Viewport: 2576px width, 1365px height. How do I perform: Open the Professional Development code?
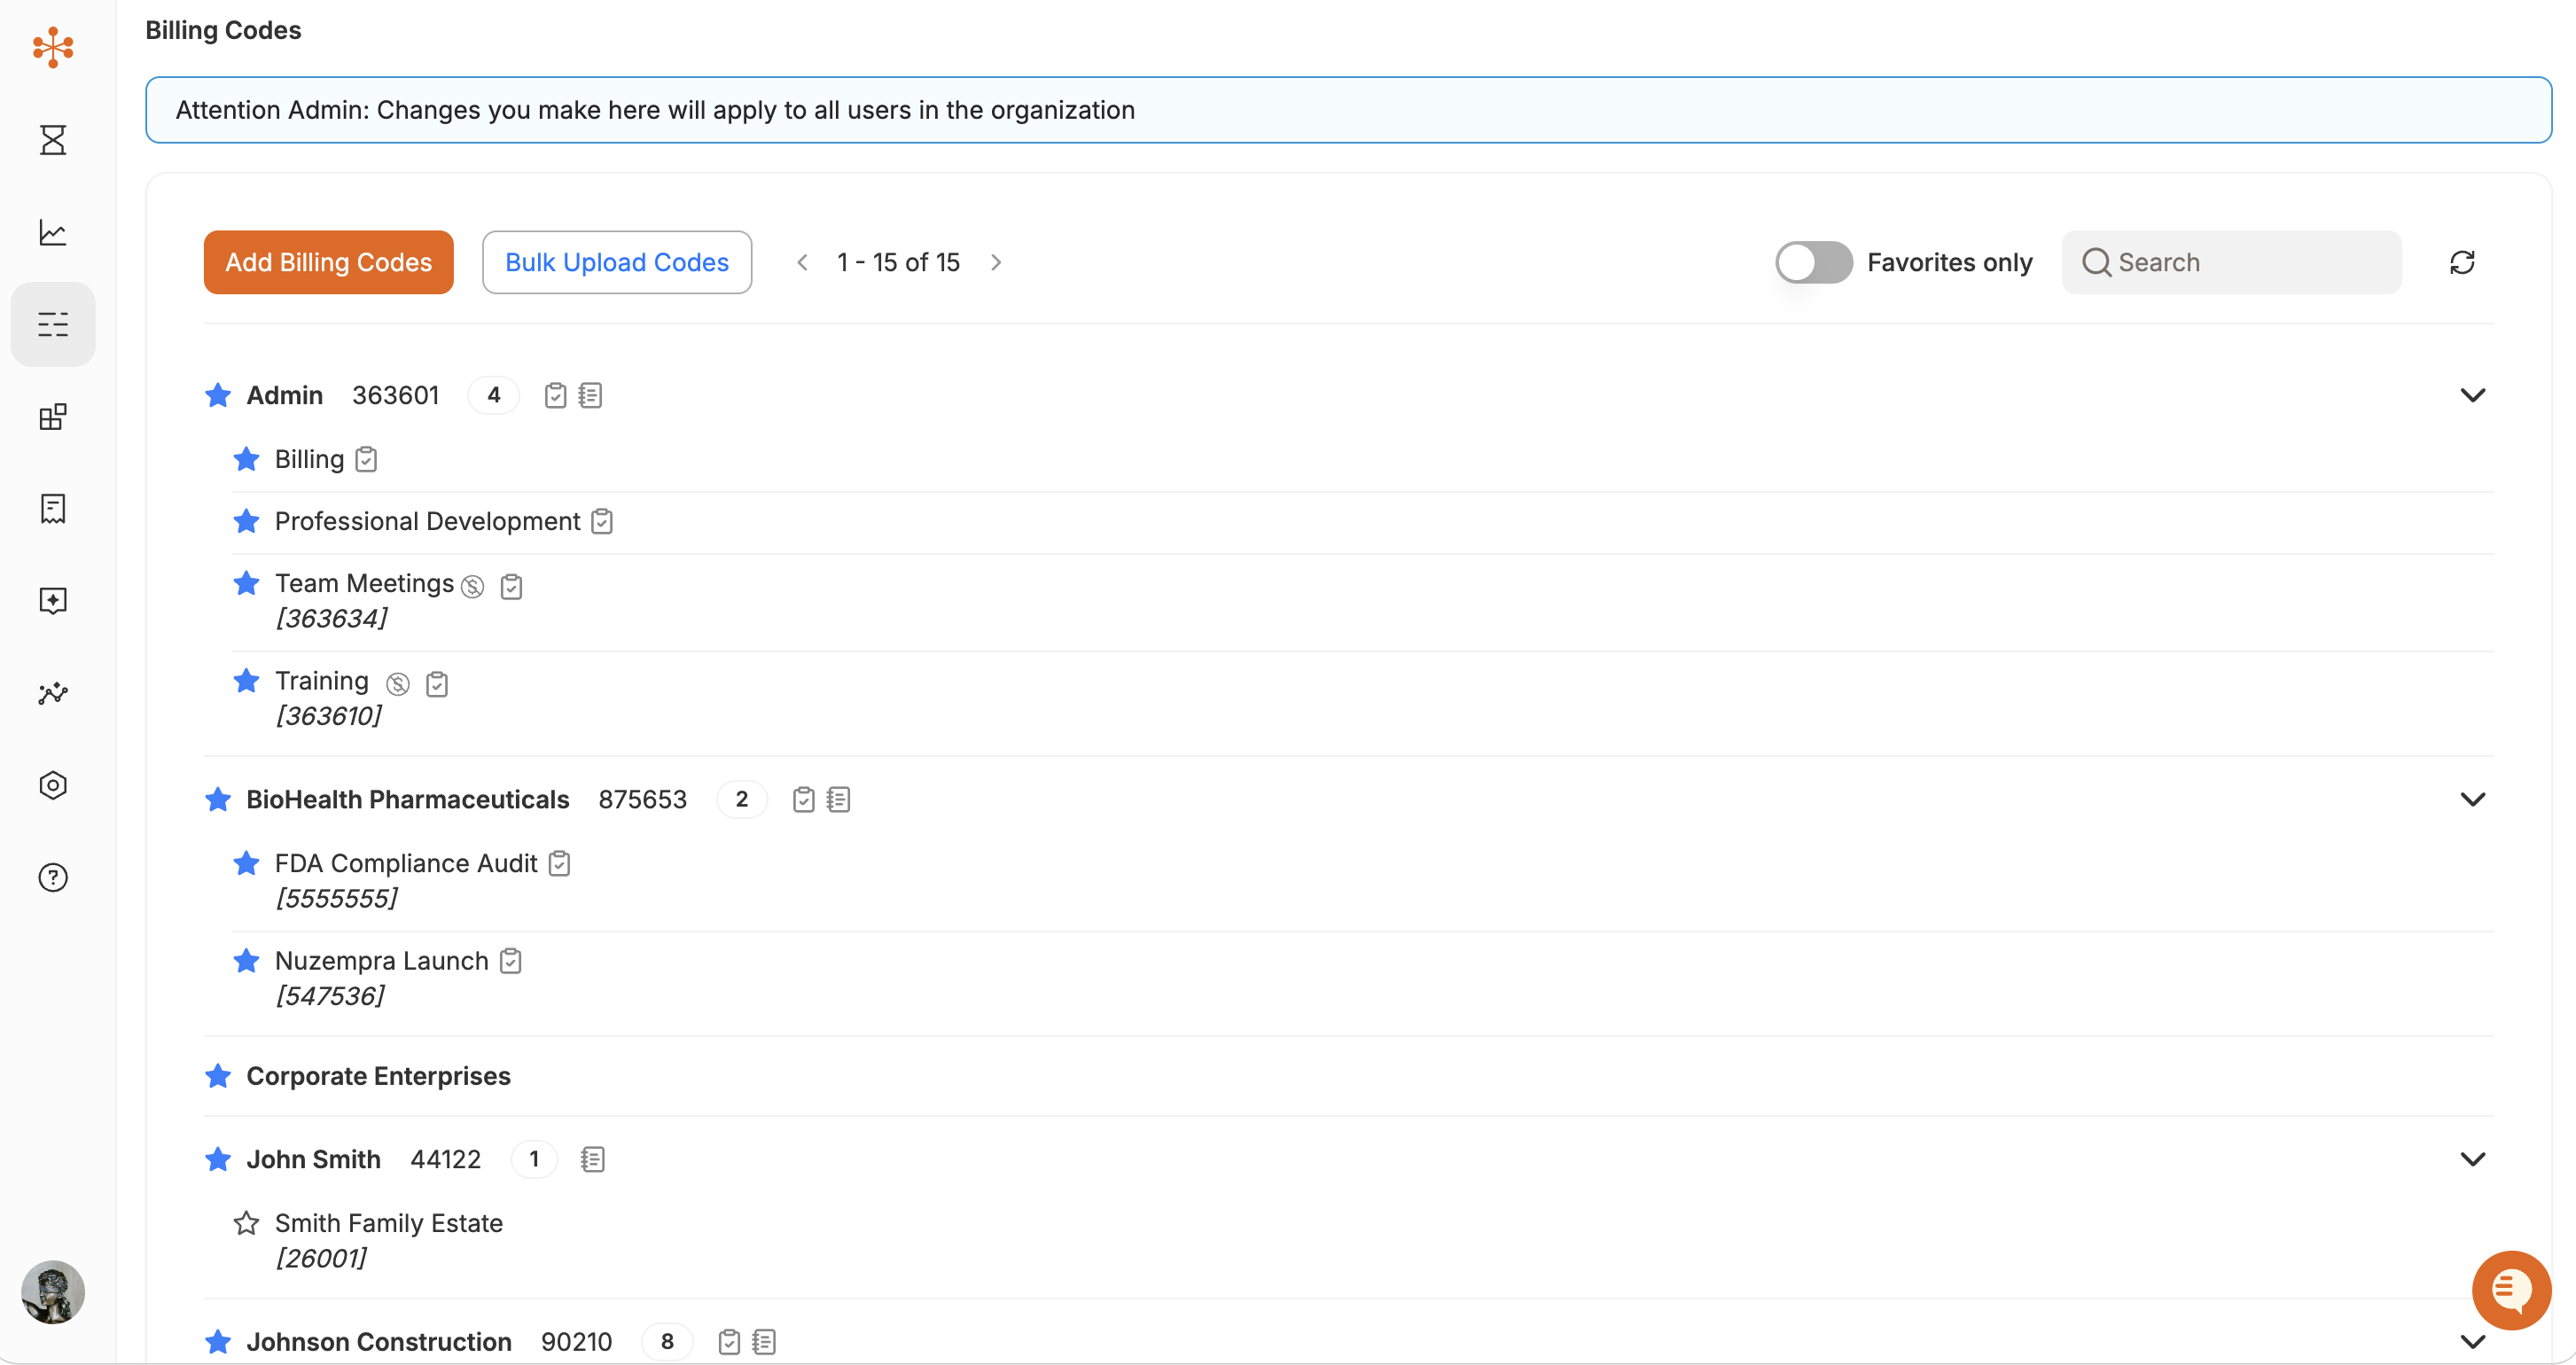(427, 522)
